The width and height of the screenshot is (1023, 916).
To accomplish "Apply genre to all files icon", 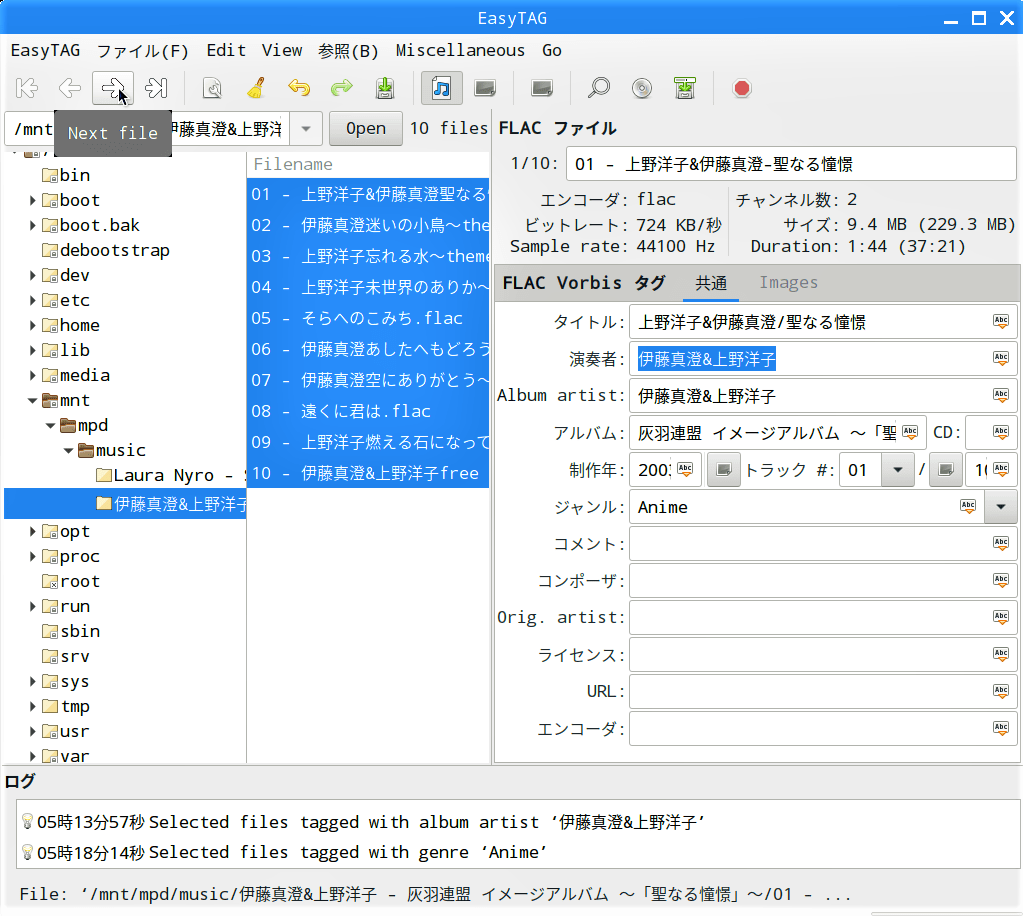I will pos(968,506).
